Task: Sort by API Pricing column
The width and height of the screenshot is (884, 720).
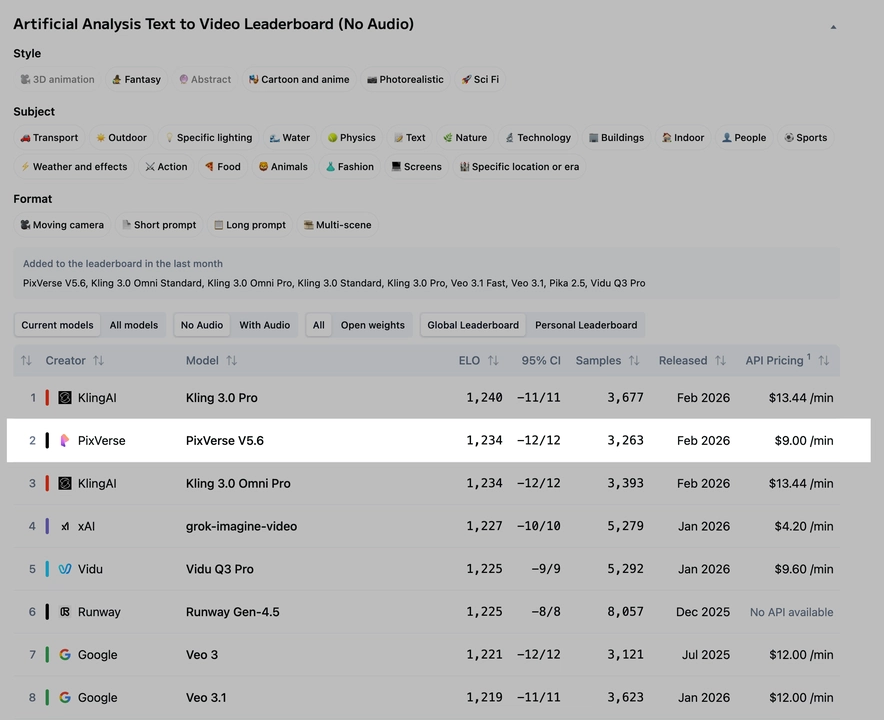Action: coord(825,361)
